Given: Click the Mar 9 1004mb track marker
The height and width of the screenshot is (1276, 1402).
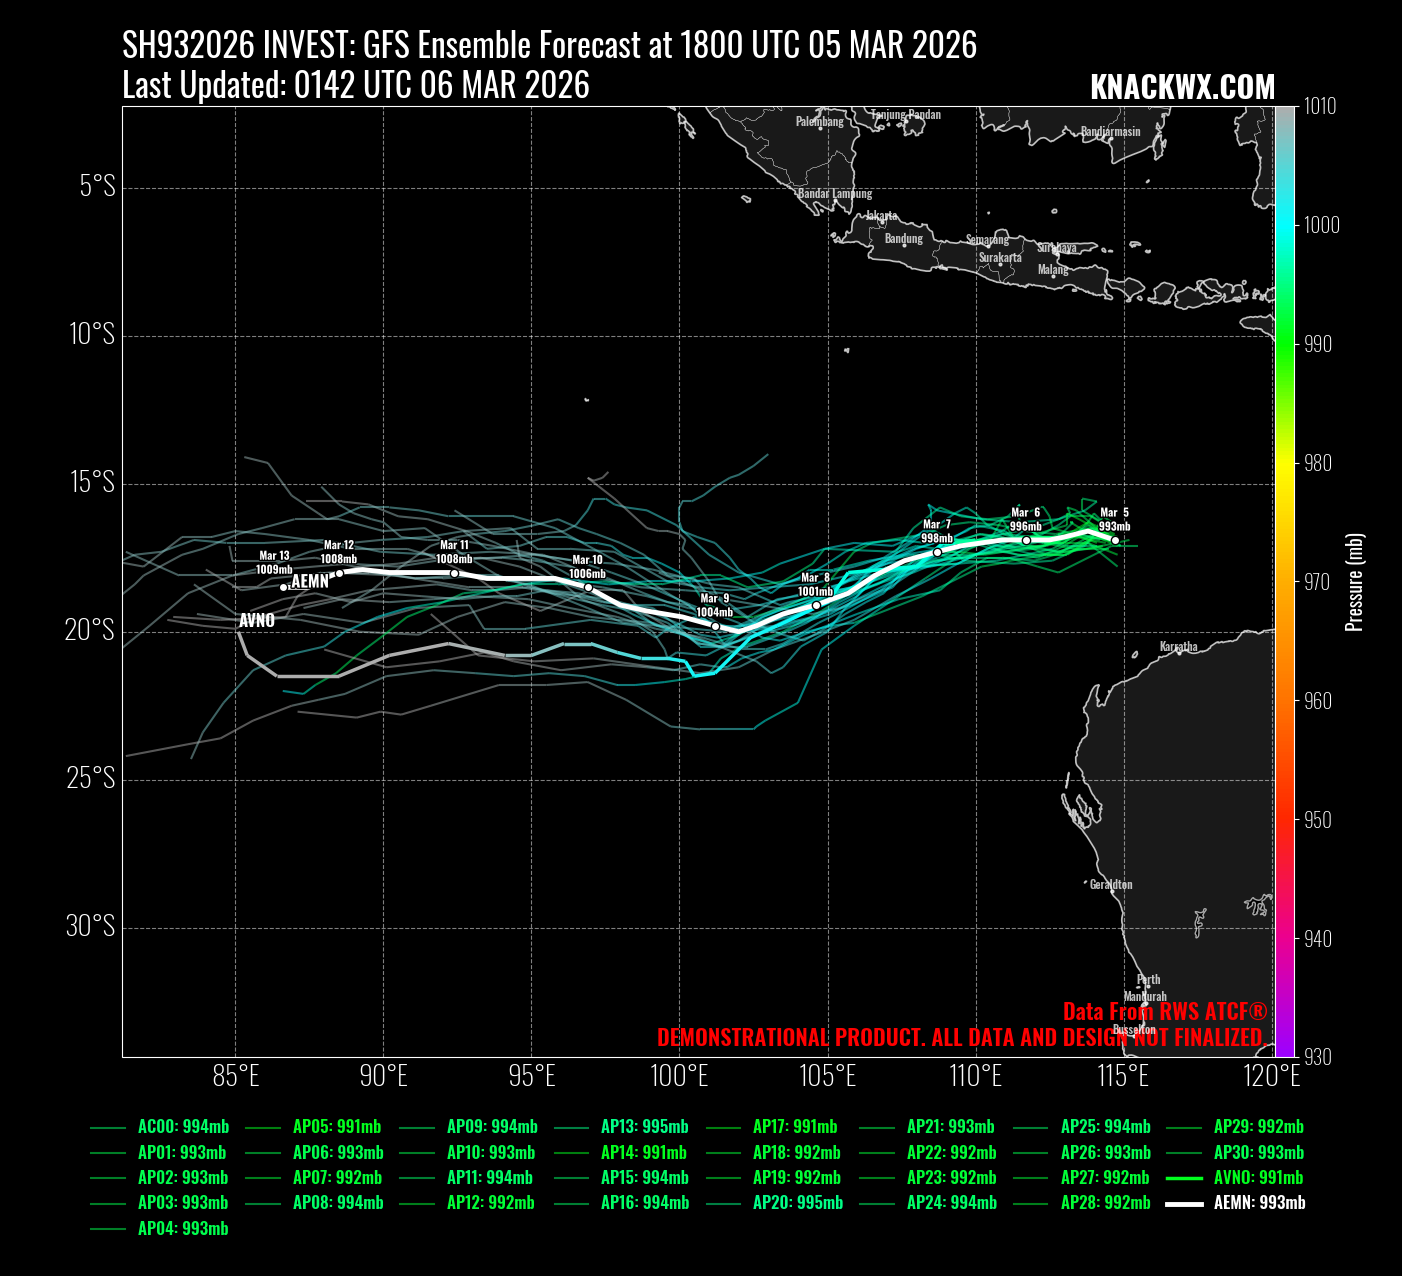Looking at the screenshot, I should tap(715, 626).
